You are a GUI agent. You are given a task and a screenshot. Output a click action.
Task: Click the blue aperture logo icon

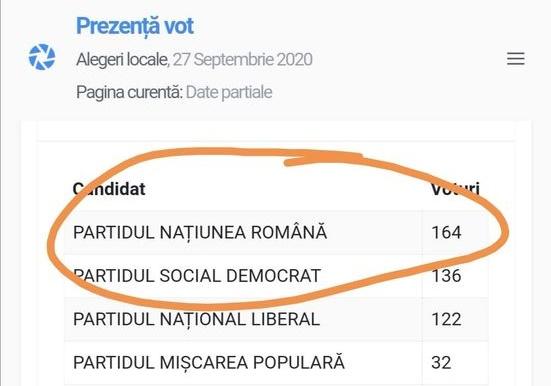[x=42, y=57]
